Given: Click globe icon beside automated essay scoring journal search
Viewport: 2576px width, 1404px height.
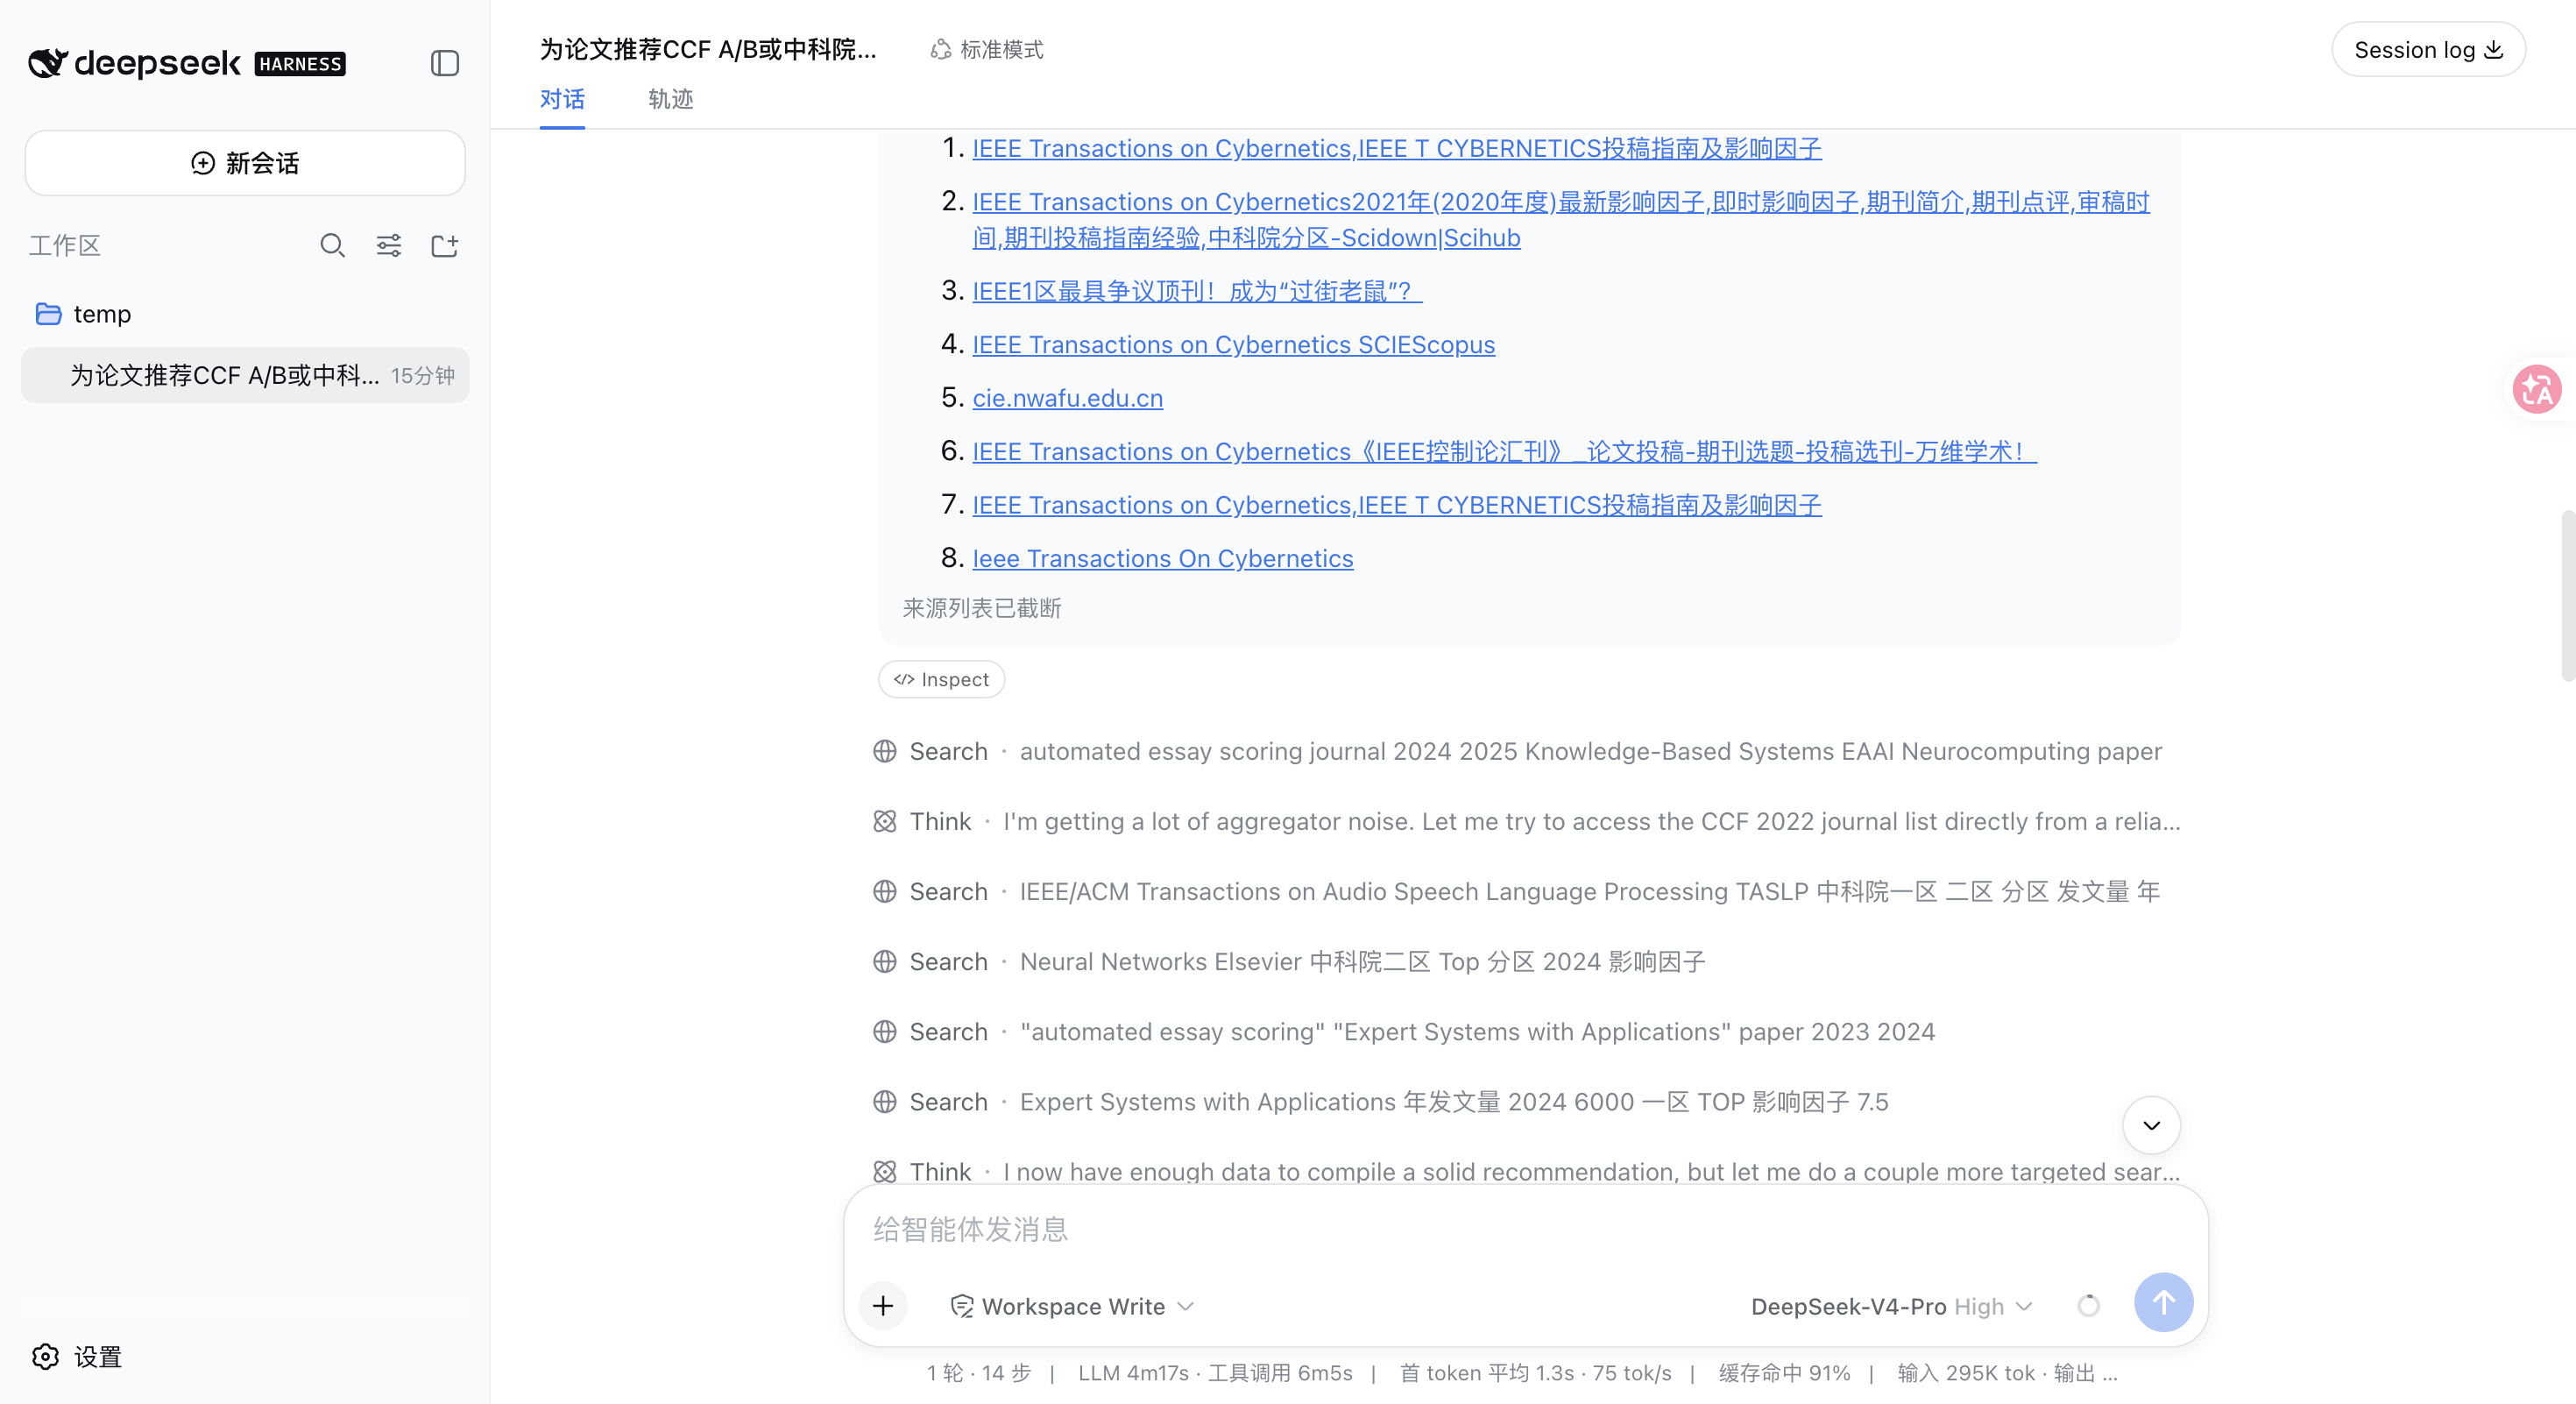Looking at the screenshot, I should [885, 751].
